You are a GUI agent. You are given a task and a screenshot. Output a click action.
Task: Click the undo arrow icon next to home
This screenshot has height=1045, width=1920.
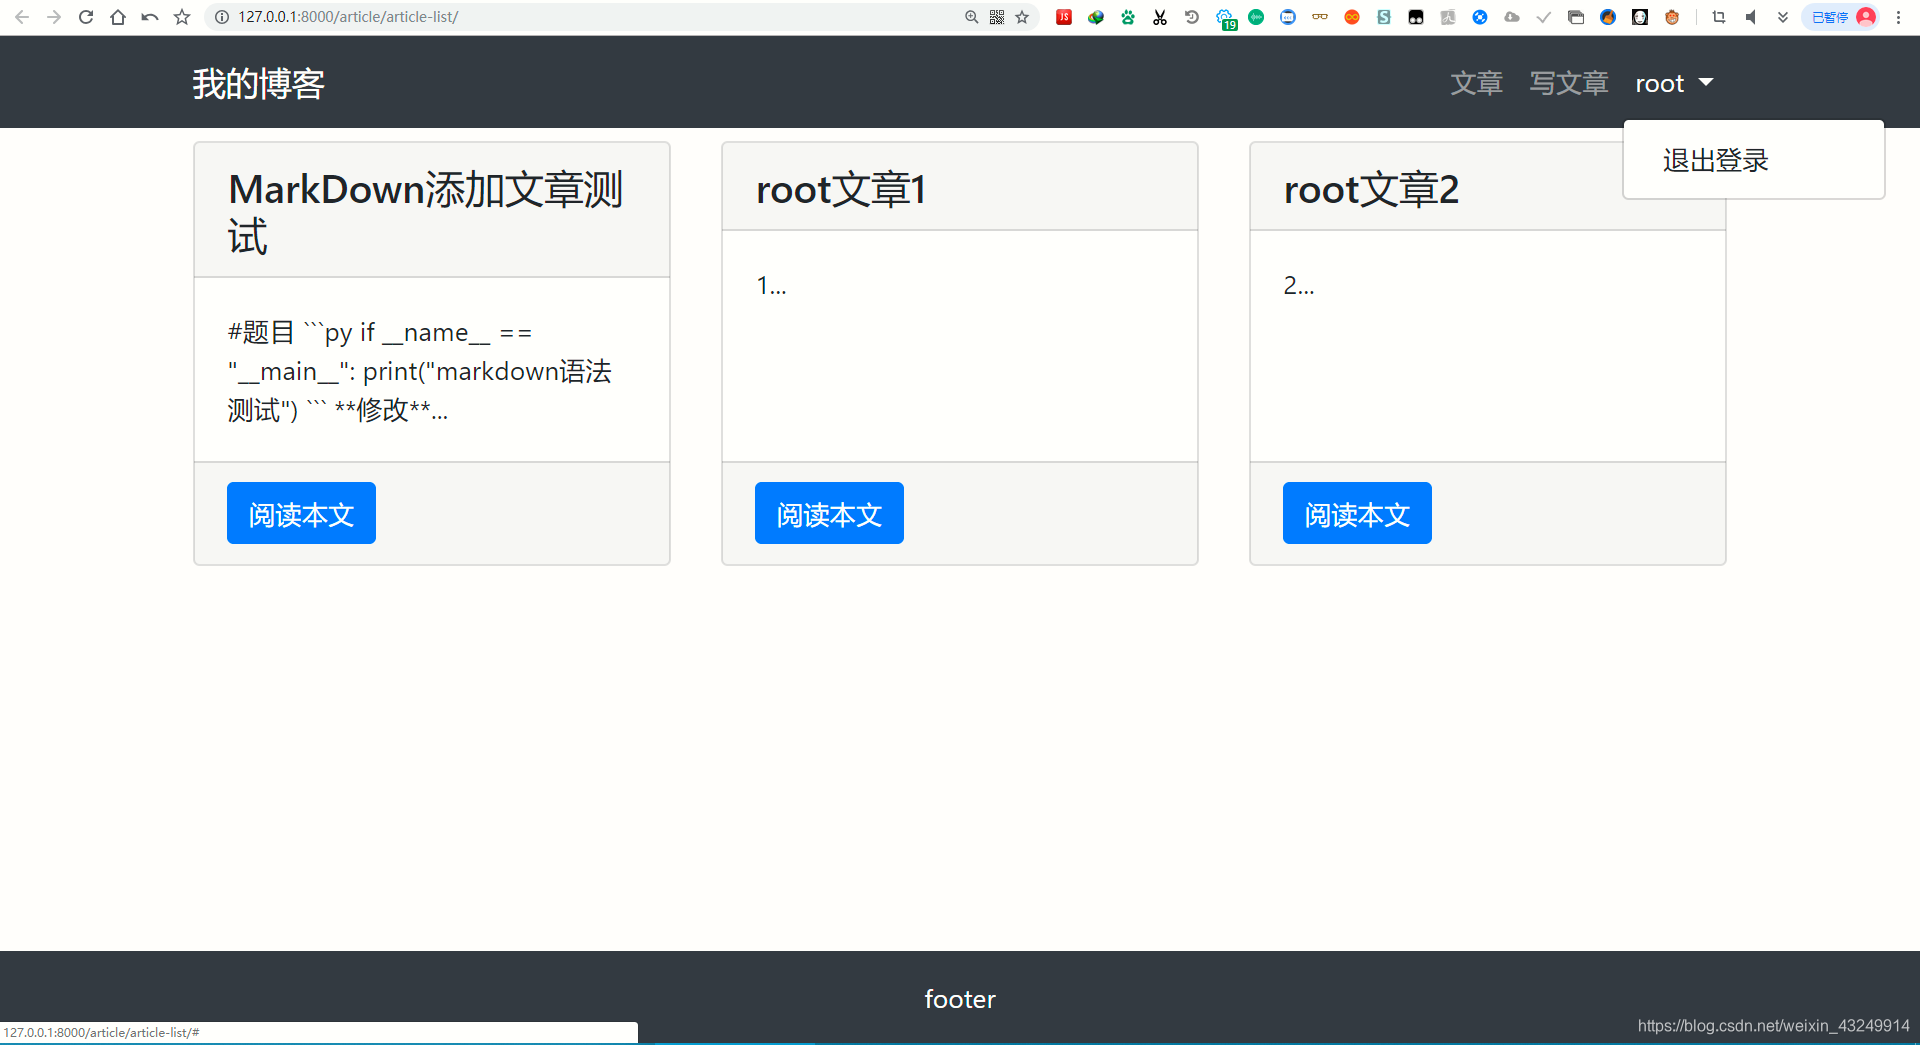tap(150, 17)
